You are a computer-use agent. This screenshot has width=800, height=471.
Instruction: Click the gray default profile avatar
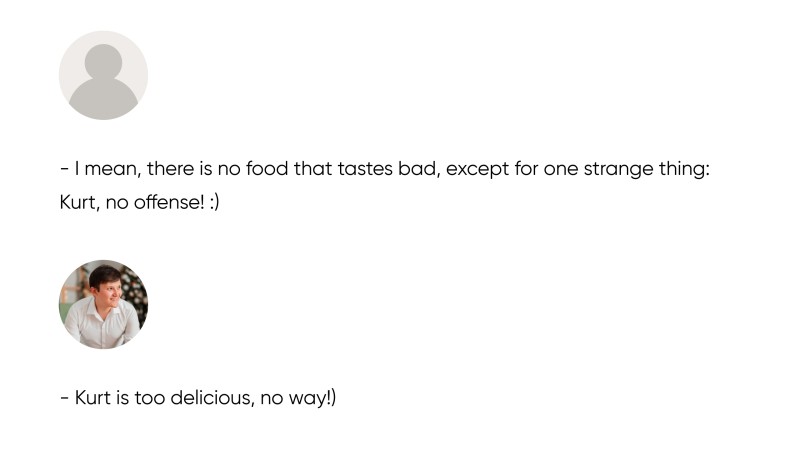104,76
